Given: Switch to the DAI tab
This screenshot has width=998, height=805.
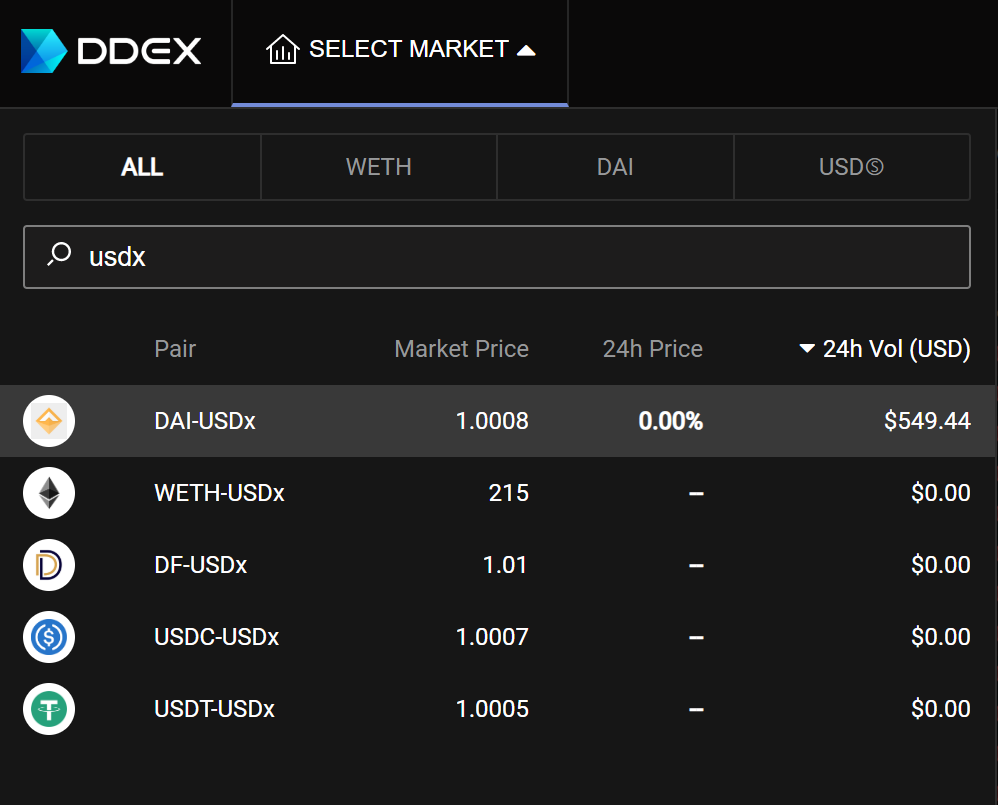Looking at the screenshot, I should click(615, 167).
